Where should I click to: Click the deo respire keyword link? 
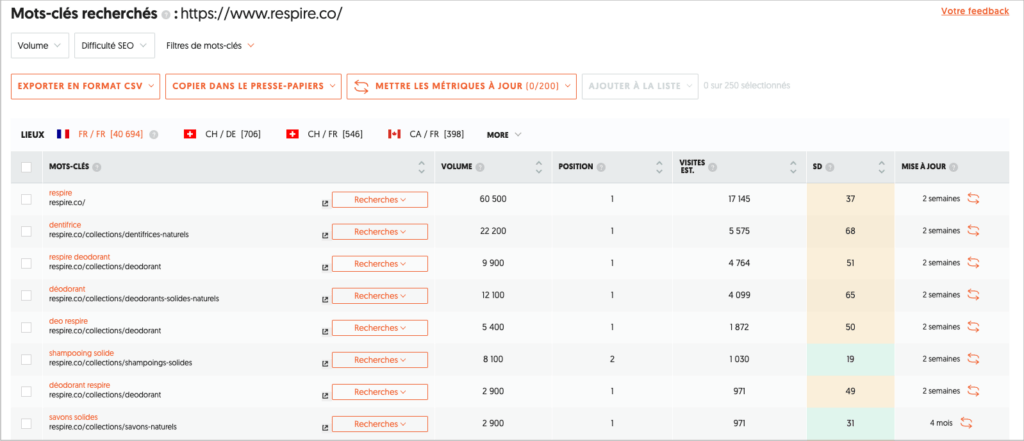point(68,321)
